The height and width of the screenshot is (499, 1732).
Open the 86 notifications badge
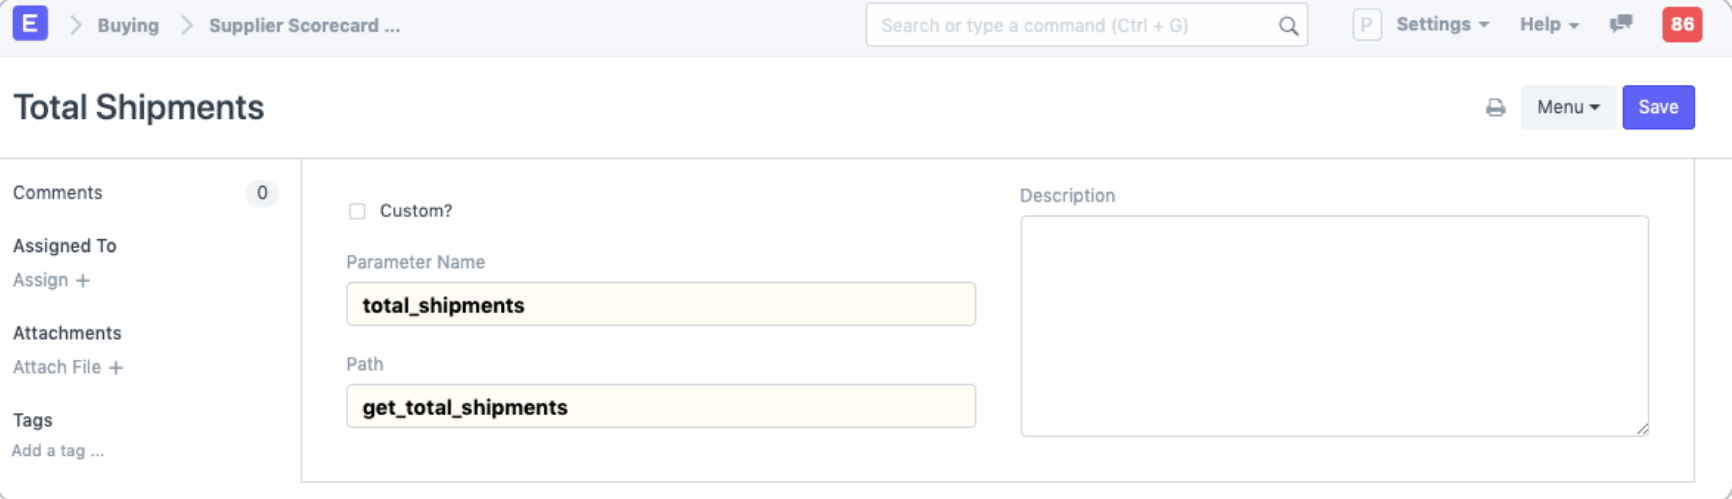coord(1682,25)
